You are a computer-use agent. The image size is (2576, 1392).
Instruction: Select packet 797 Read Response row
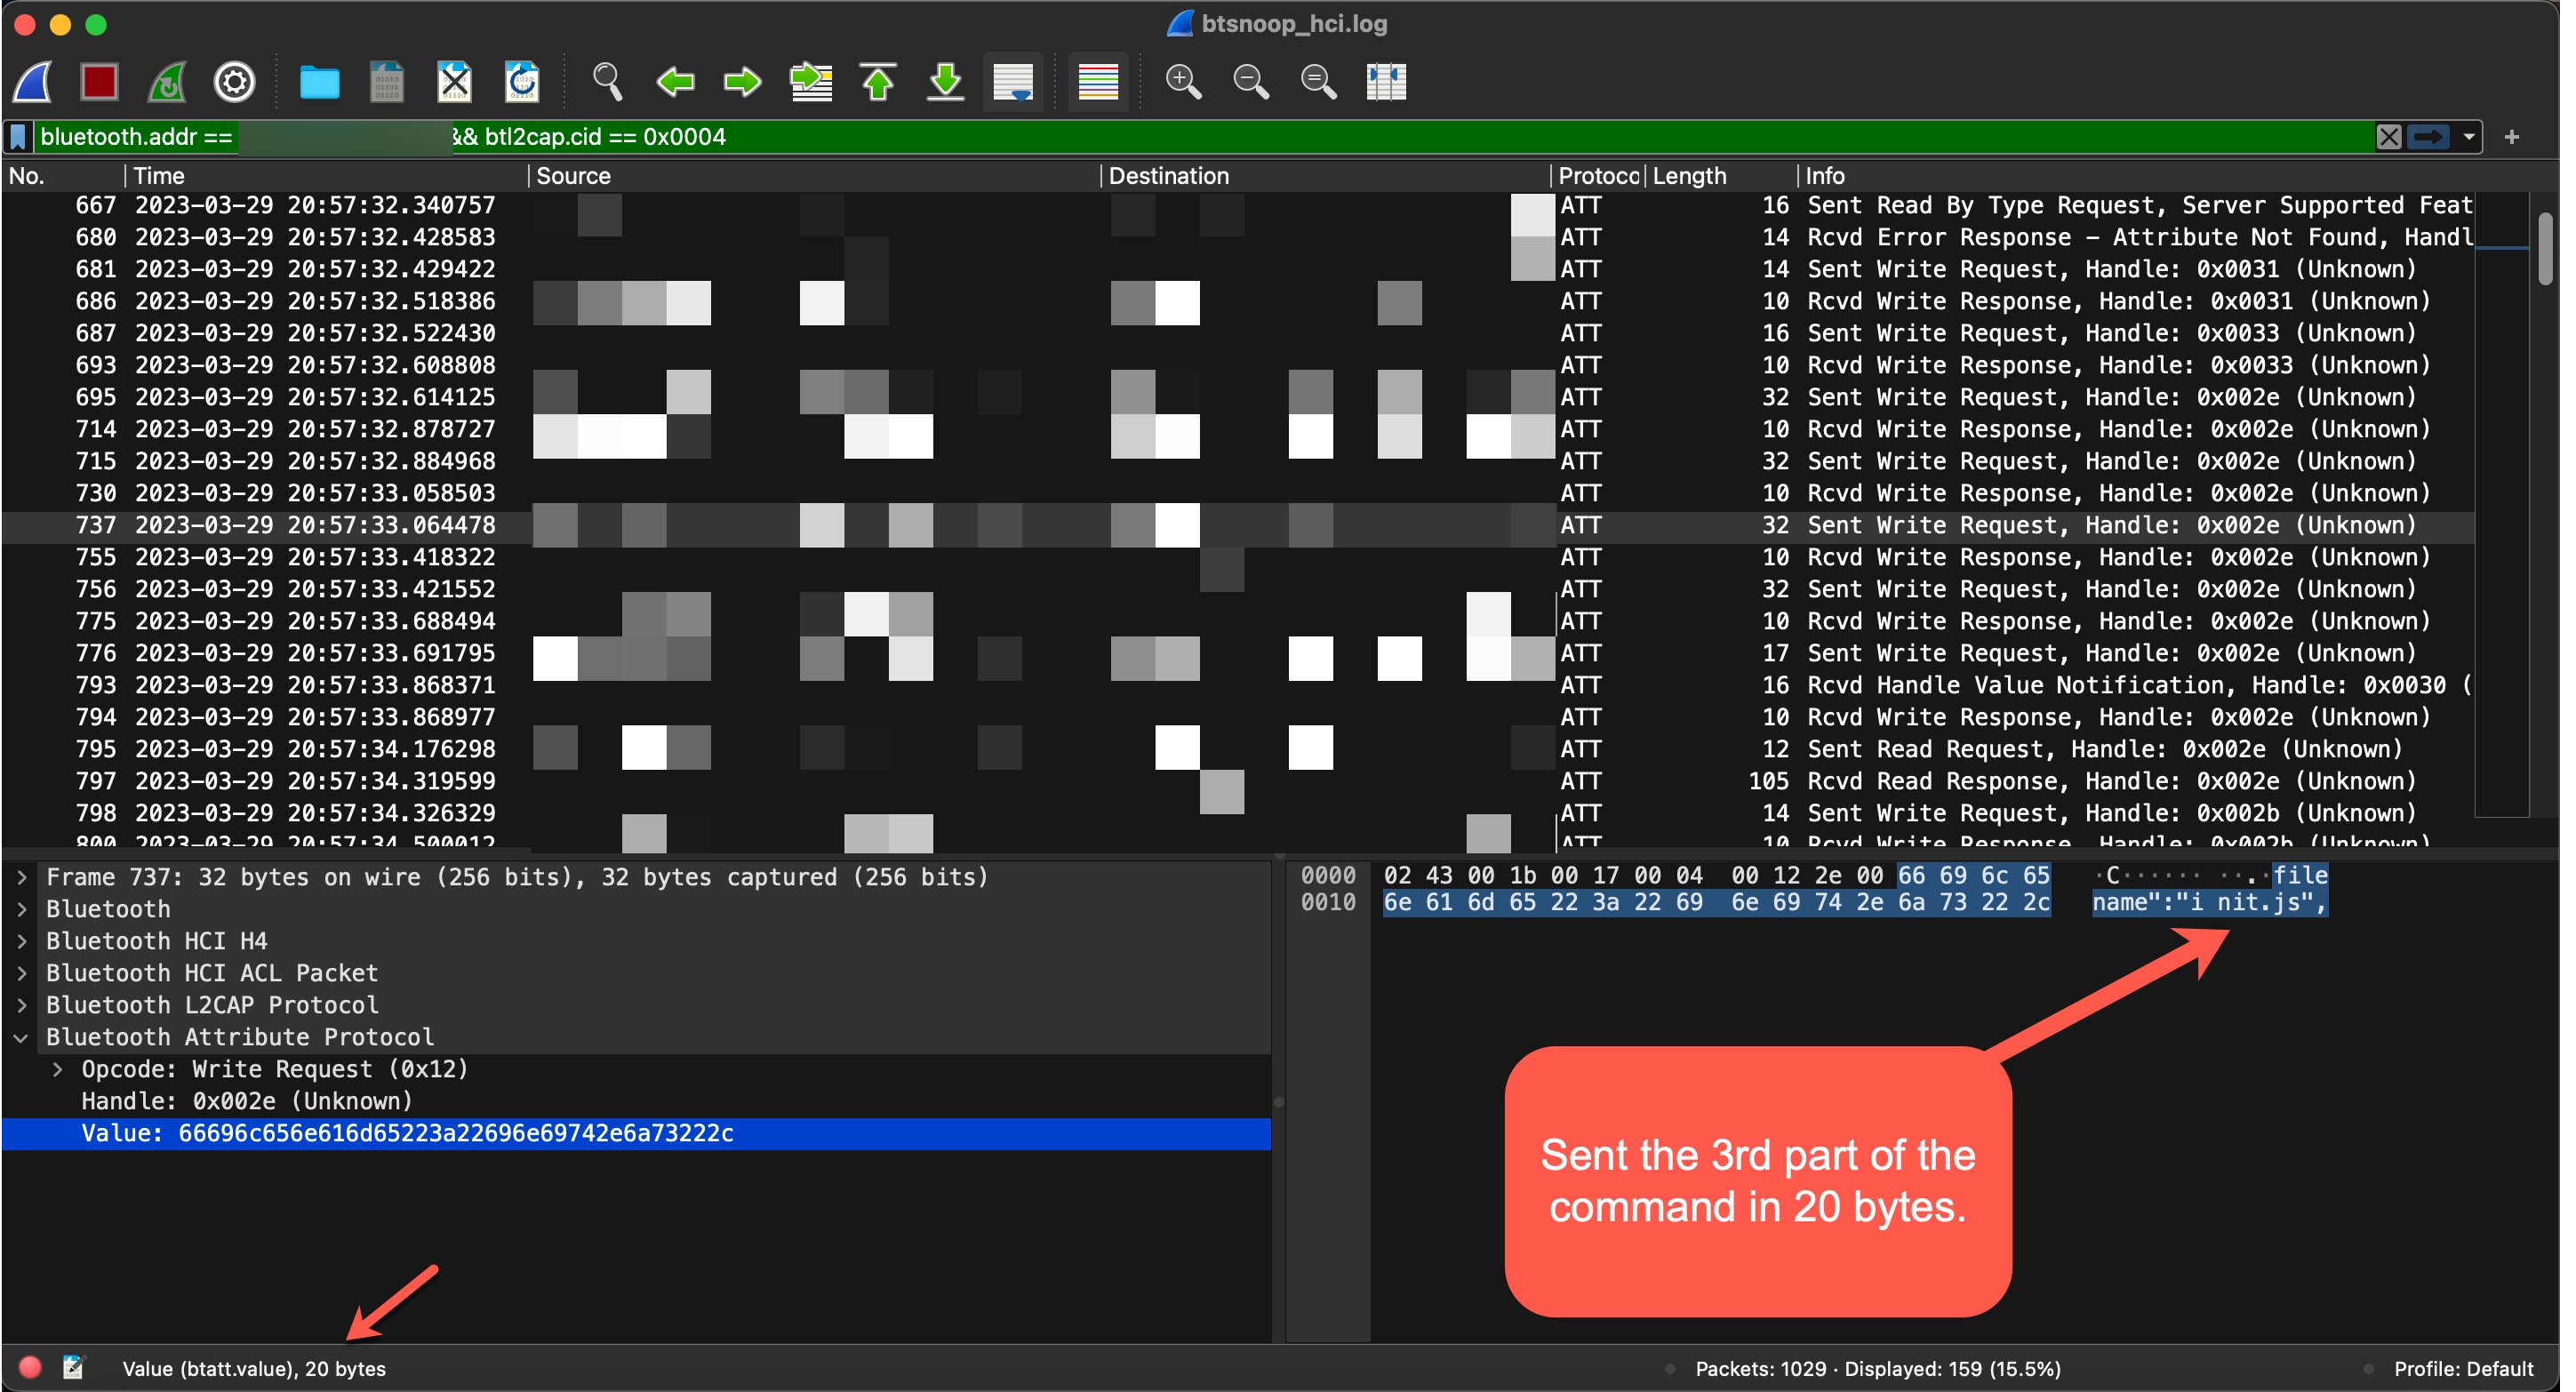point(1238,781)
